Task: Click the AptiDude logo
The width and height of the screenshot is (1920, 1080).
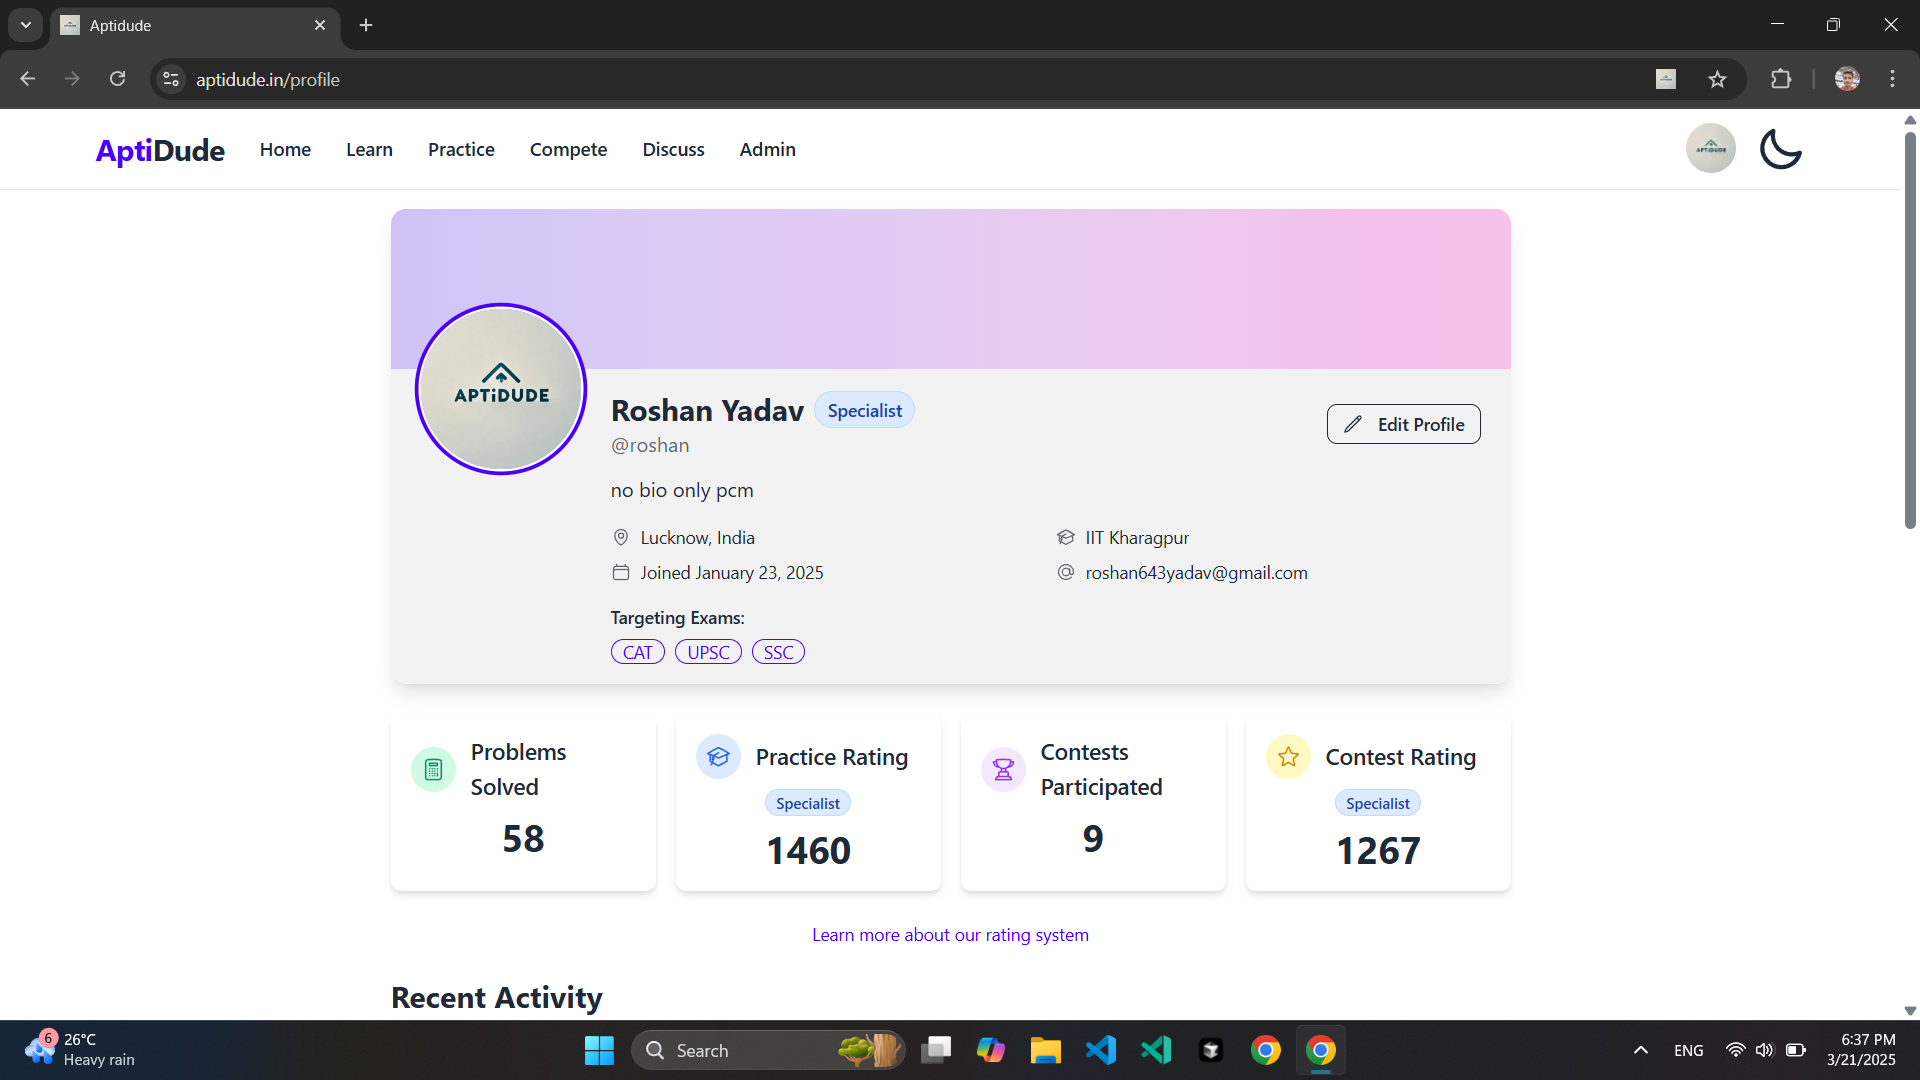Action: (x=160, y=150)
